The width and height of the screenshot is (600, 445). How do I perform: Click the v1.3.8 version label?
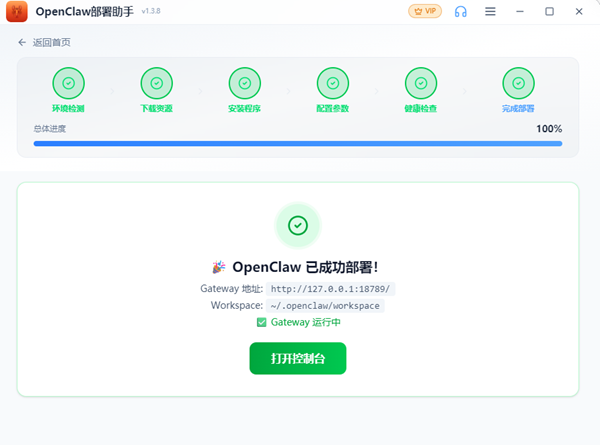pyautogui.click(x=151, y=11)
